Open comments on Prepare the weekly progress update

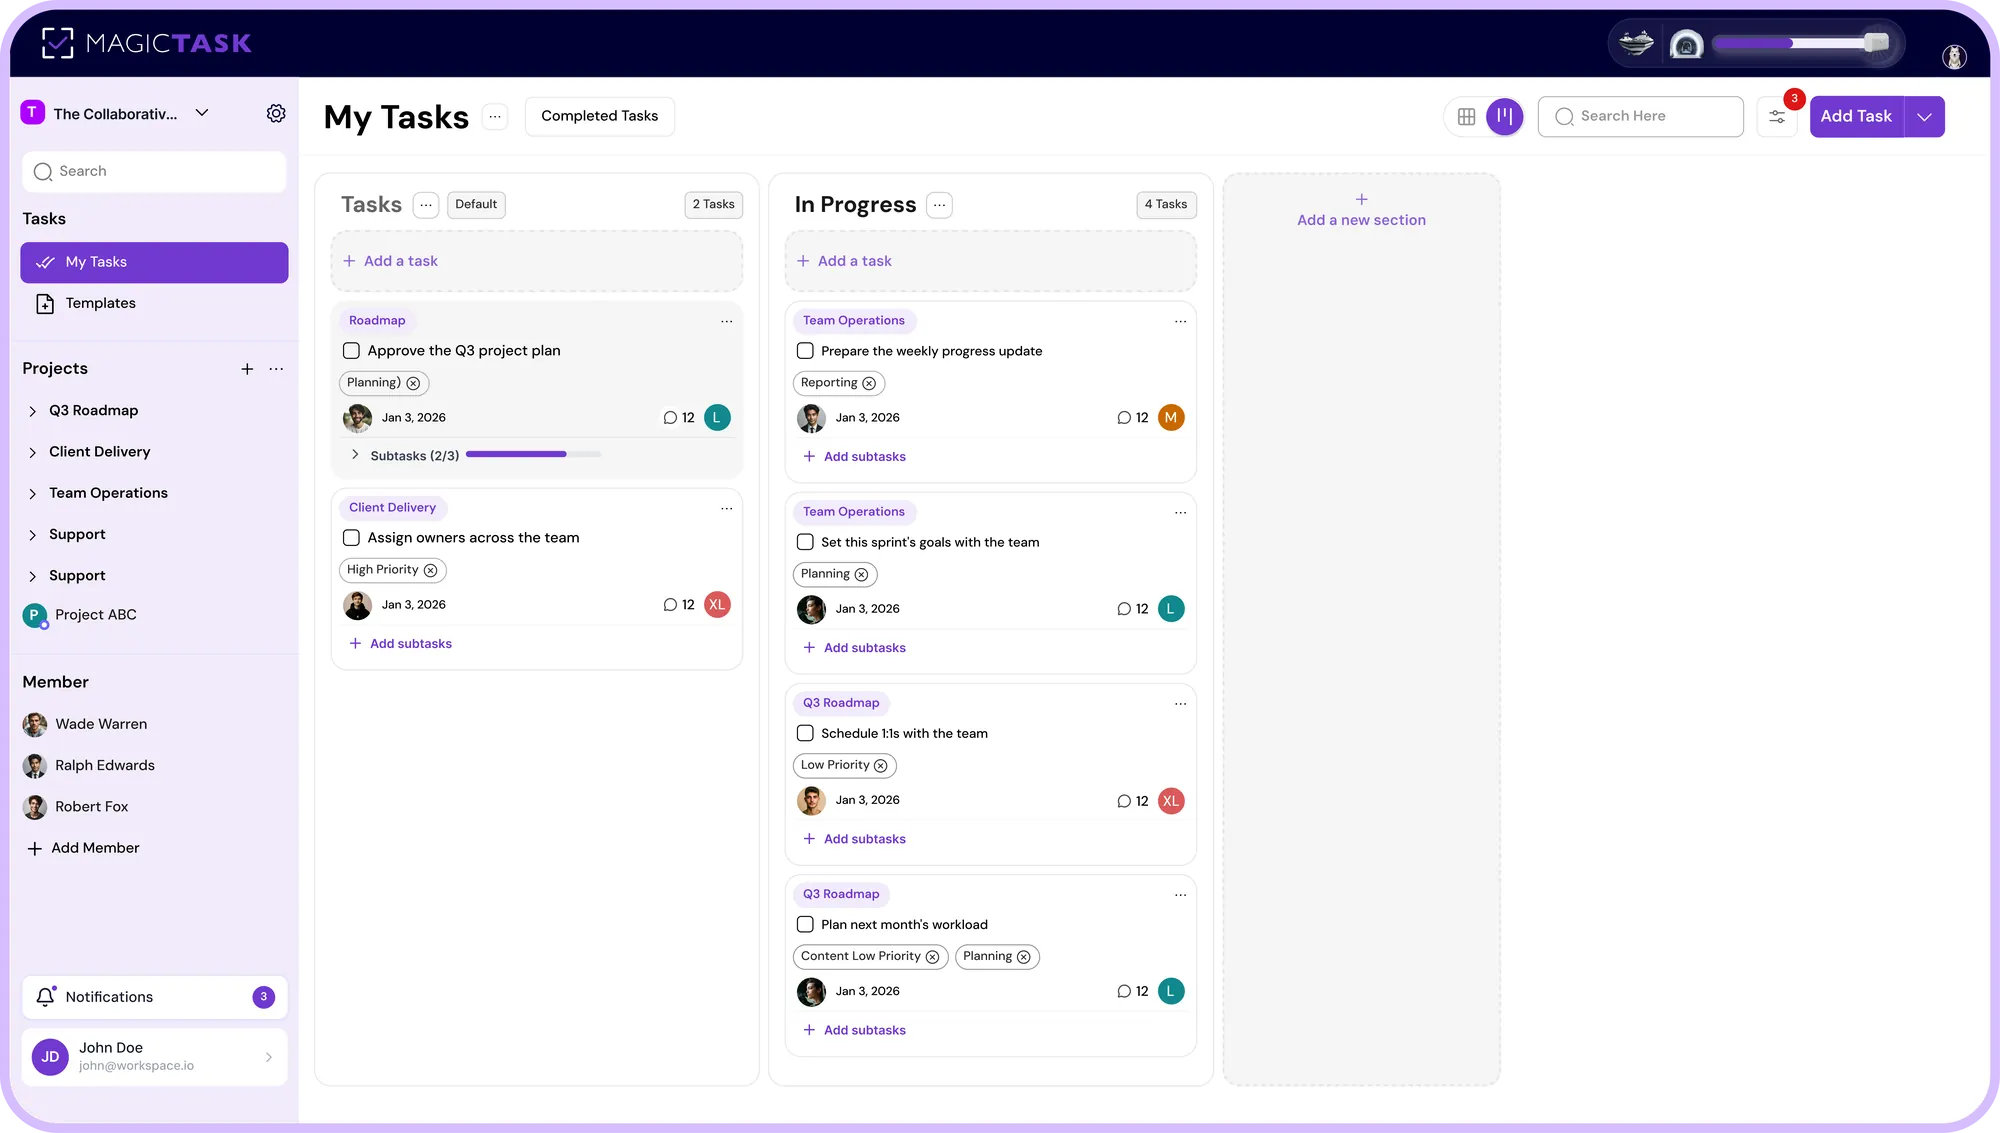[x=1133, y=418]
